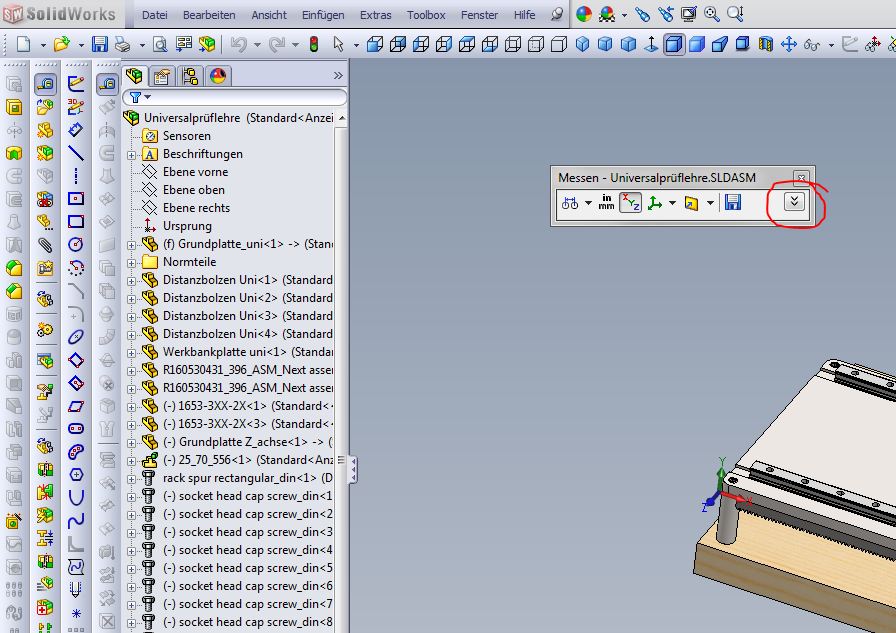Open the Projected On dropdown in Messen

point(710,203)
